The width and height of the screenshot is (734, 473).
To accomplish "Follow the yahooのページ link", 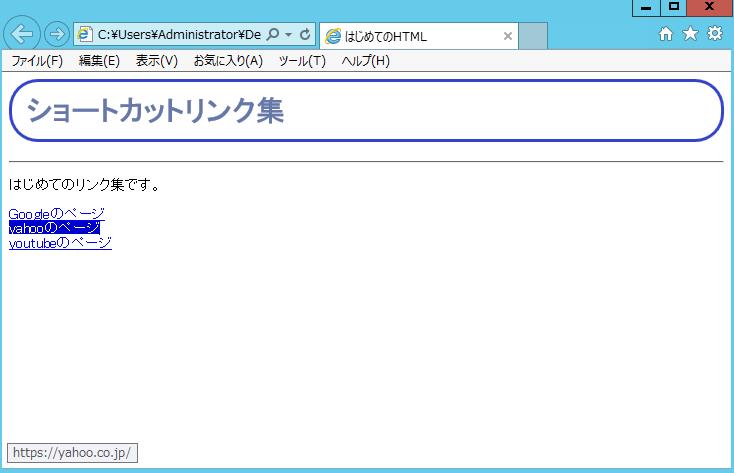I will (54, 228).
